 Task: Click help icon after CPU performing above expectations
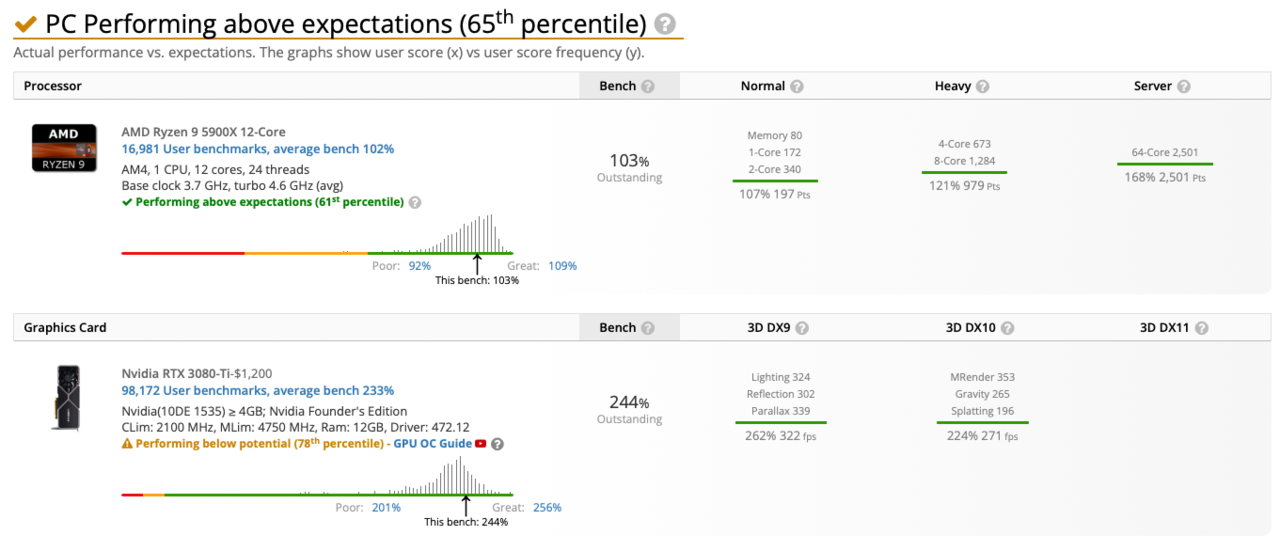[x=415, y=202]
